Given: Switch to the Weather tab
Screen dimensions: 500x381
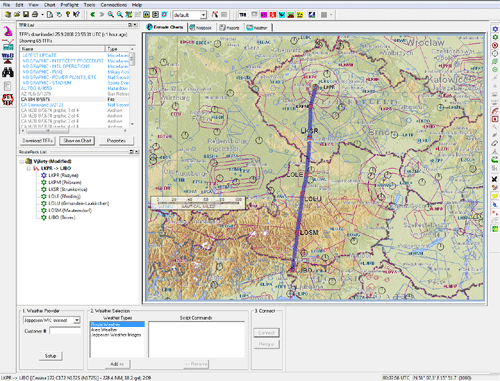Looking at the screenshot, I should pos(257,28).
